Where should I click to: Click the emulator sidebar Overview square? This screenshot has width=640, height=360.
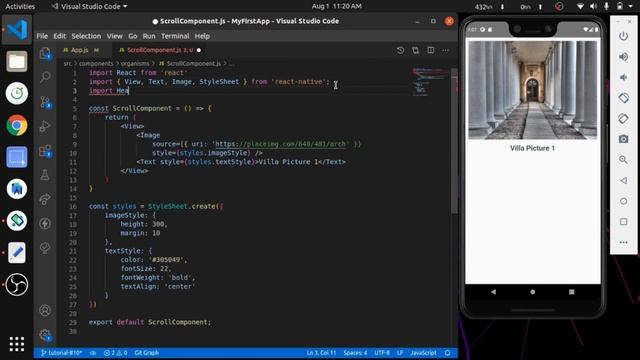pyautogui.click(x=623, y=222)
